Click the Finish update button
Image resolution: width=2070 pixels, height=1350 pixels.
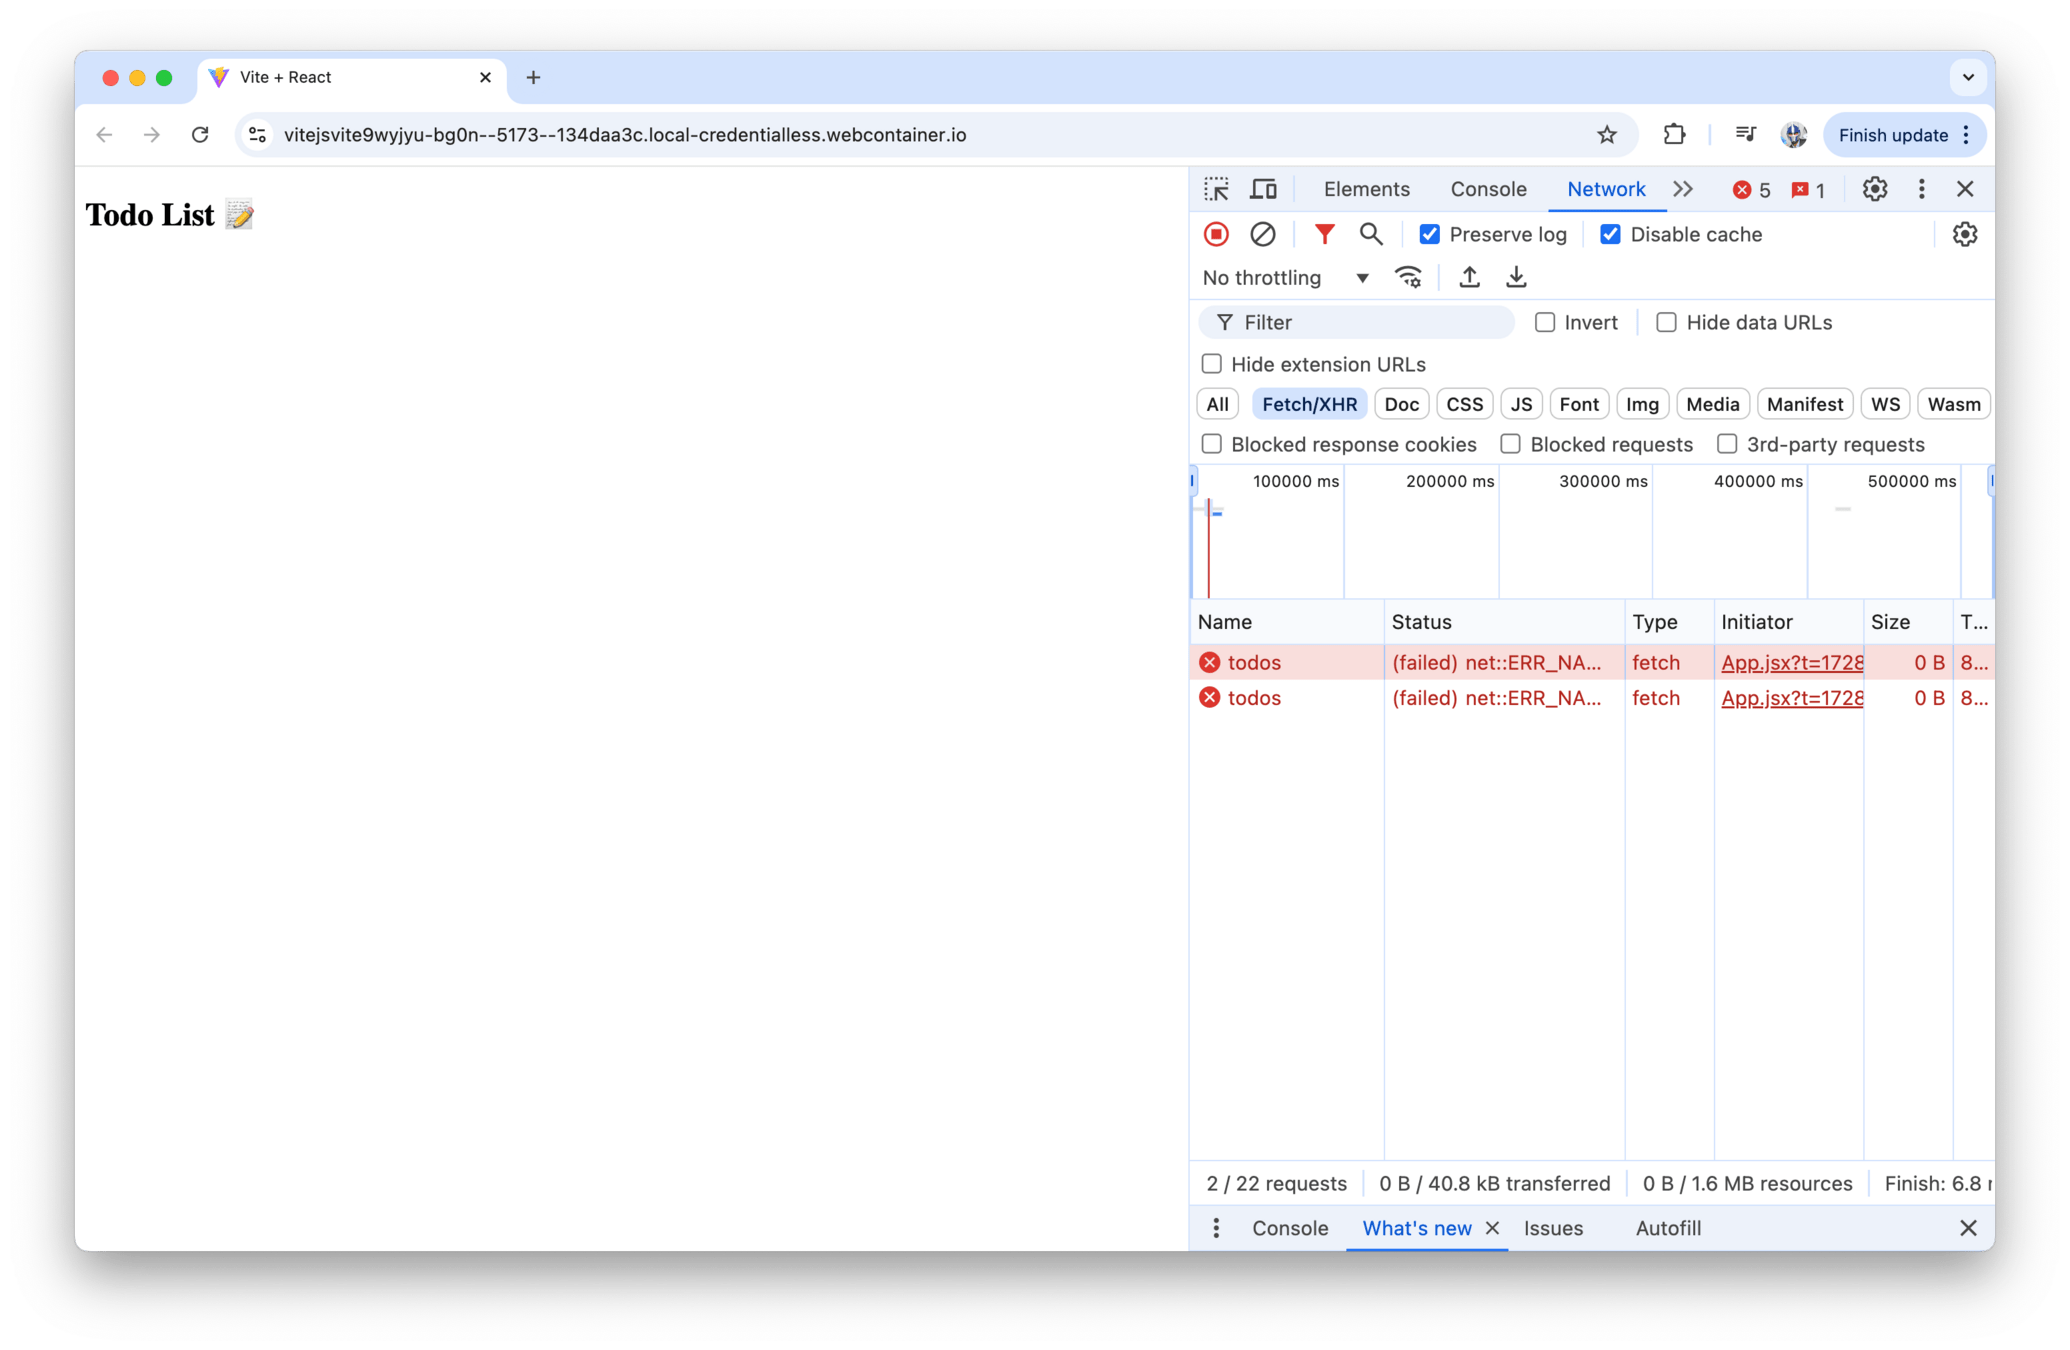click(x=1892, y=135)
